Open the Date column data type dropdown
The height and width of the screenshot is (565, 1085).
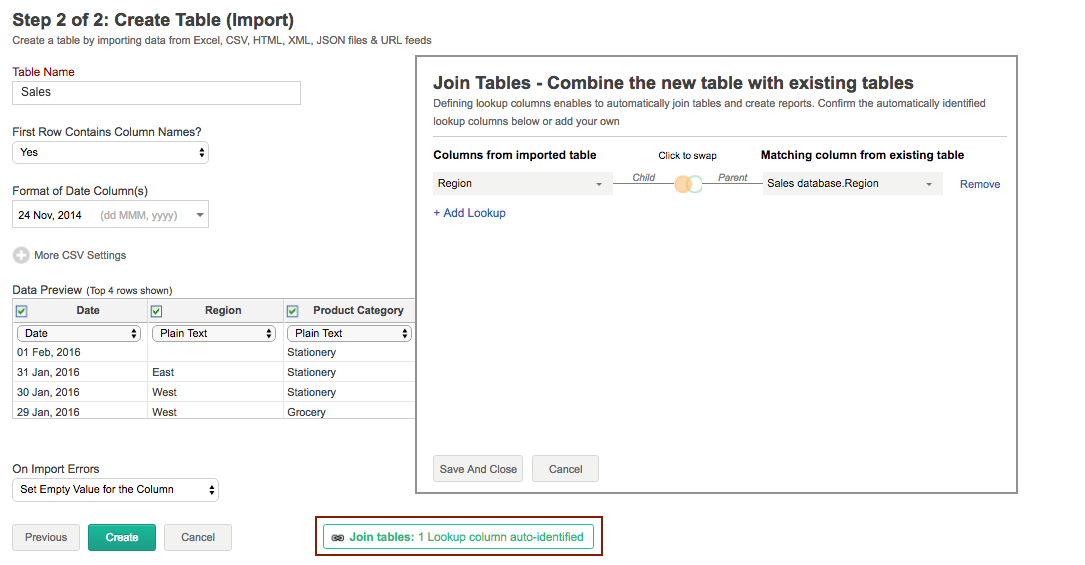79,333
